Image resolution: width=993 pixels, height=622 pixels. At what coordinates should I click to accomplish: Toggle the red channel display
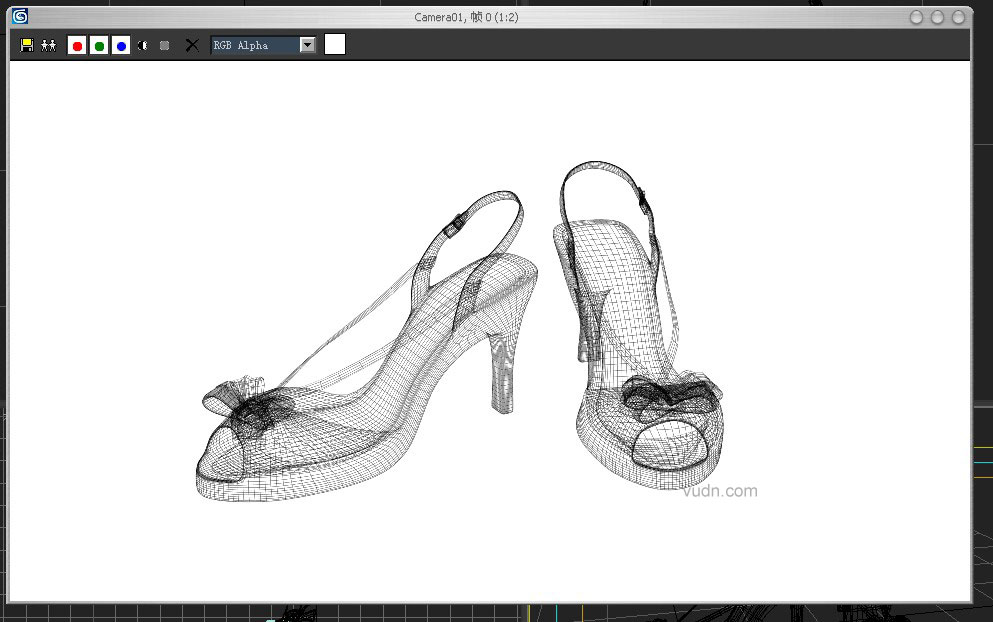click(77, 45)
